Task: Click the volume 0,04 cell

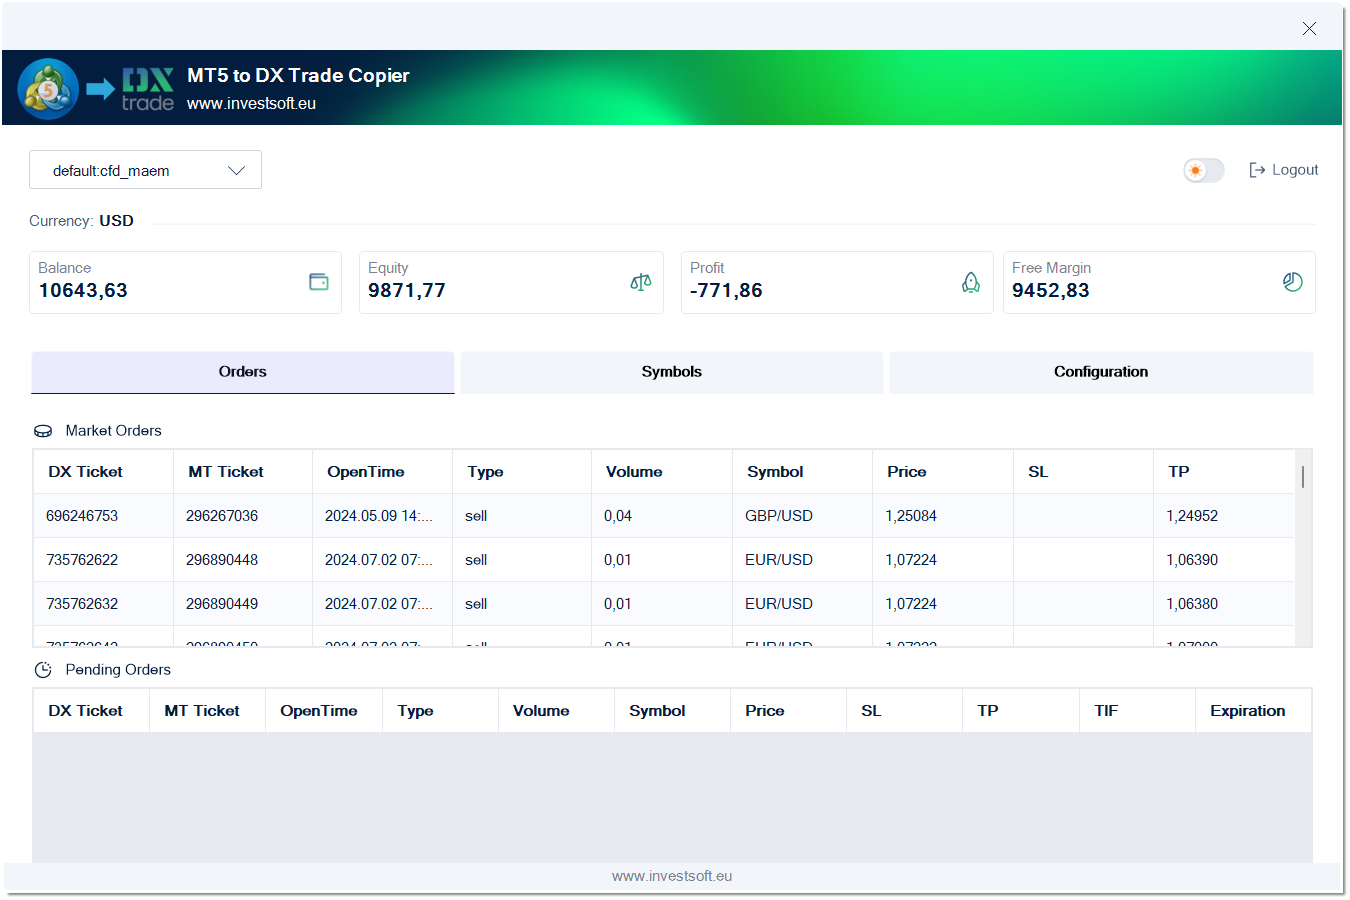Action: [662, 516]
